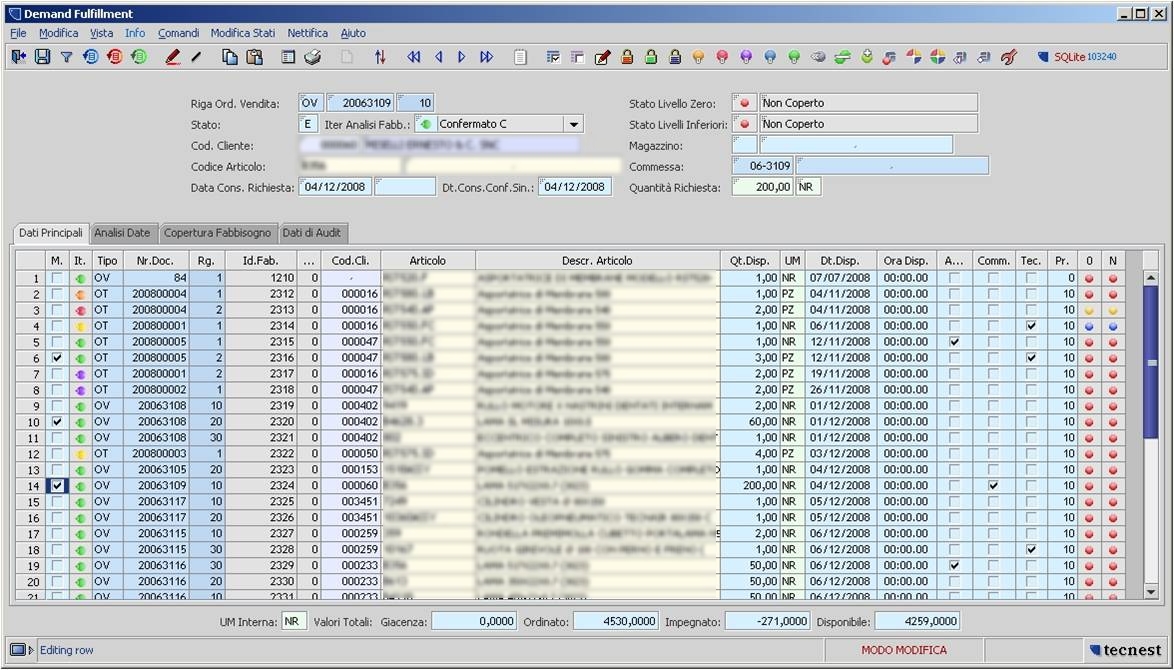Screen dimensions: 1174x670
Task: Click the green padlock icon
Action: coord(651,57)
